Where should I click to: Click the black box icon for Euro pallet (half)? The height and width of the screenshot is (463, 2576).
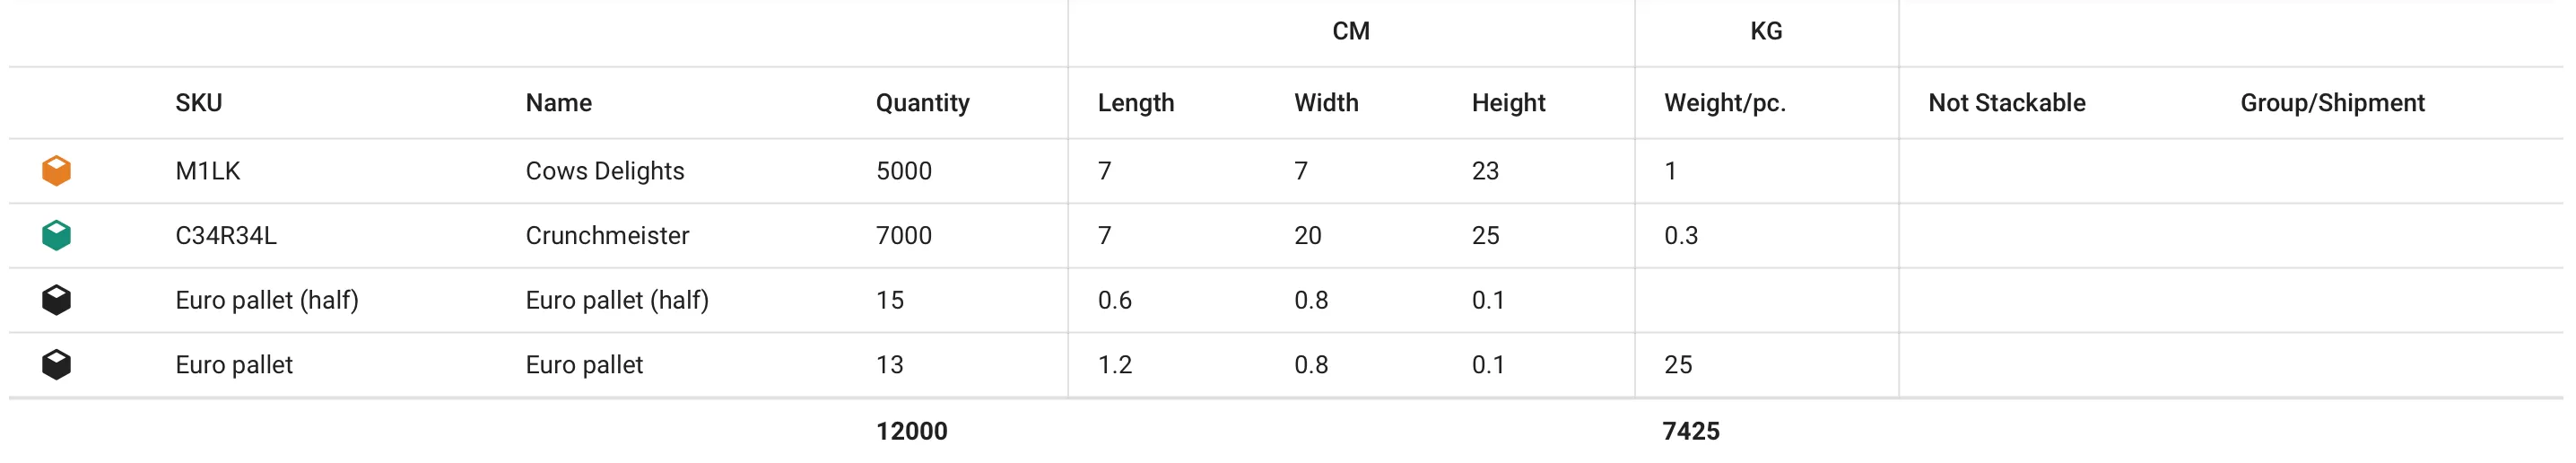[x=56, y=300]
